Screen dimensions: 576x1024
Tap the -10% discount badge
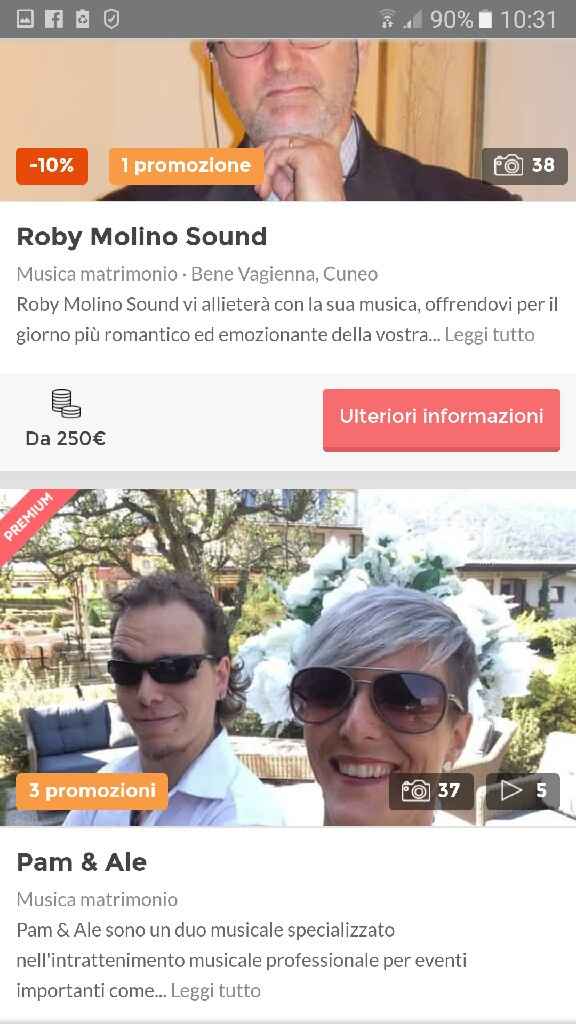point(52,166)
